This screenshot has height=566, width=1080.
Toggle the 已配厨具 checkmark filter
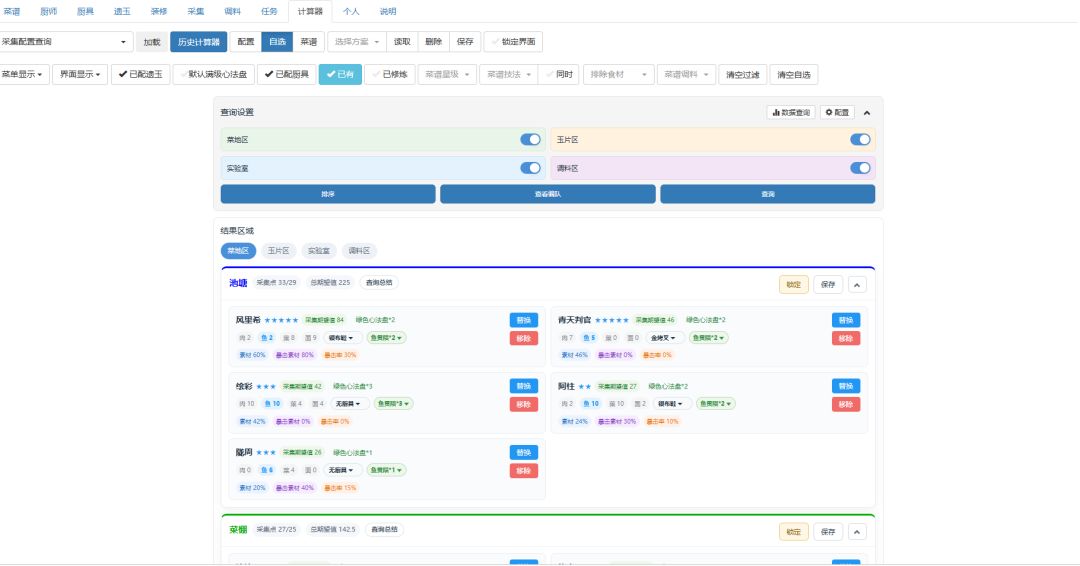click(x=287, y=74)
